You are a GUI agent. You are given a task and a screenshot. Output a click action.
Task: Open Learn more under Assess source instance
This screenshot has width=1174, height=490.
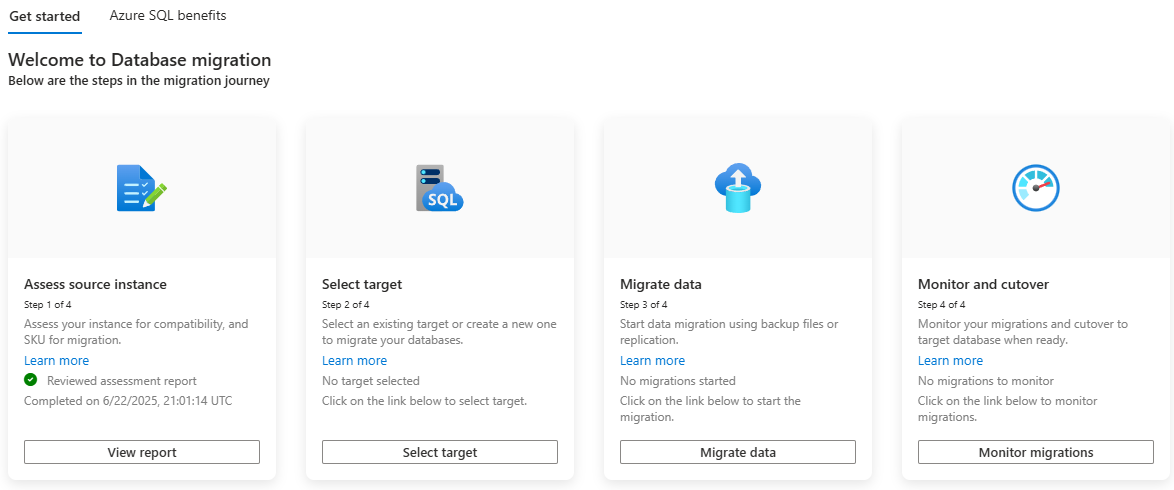coord(56,361)
